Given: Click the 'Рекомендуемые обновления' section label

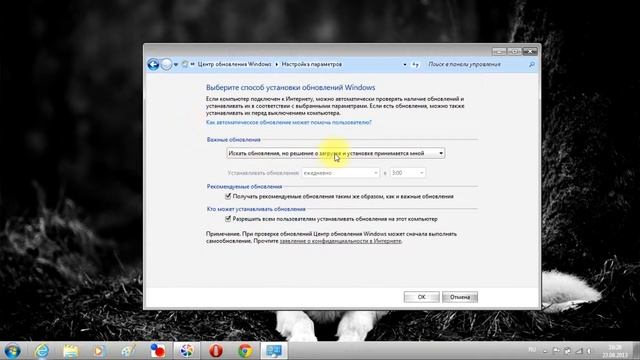Looking at the screenshot, I should tap(244, 187).
